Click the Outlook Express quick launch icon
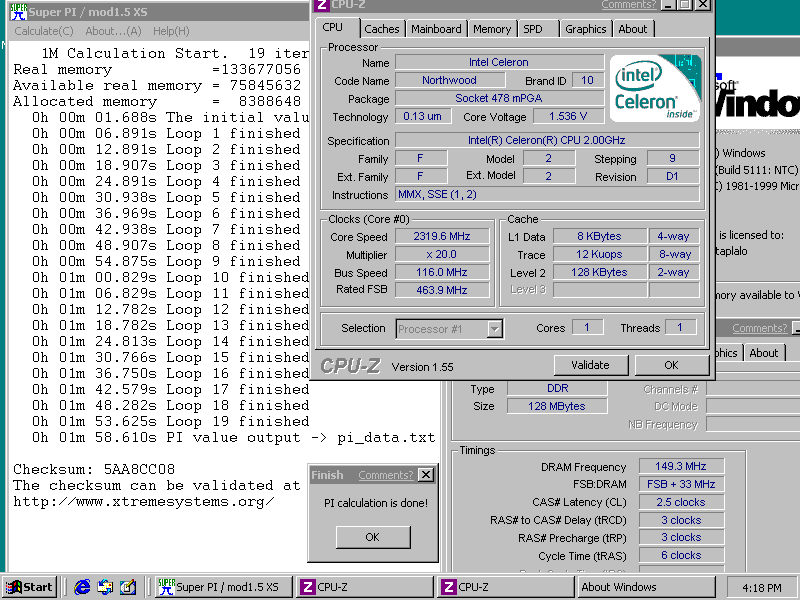The width and height of the screenshot is (800, 600). tap(106, 587)
